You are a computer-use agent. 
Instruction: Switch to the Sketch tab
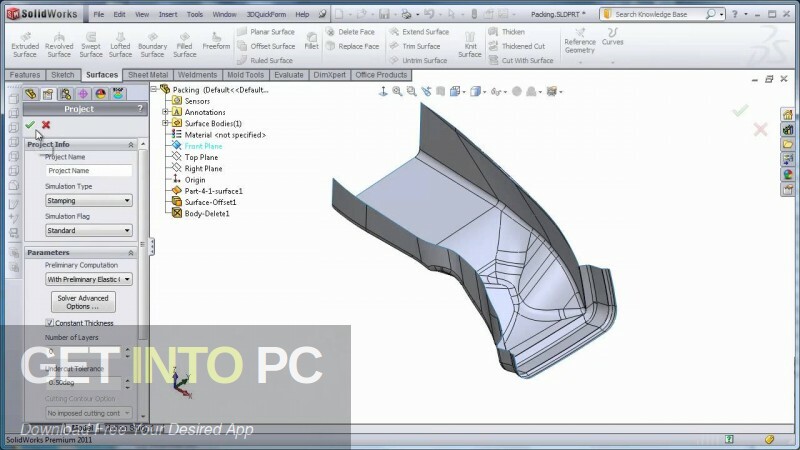pos(63,75)
